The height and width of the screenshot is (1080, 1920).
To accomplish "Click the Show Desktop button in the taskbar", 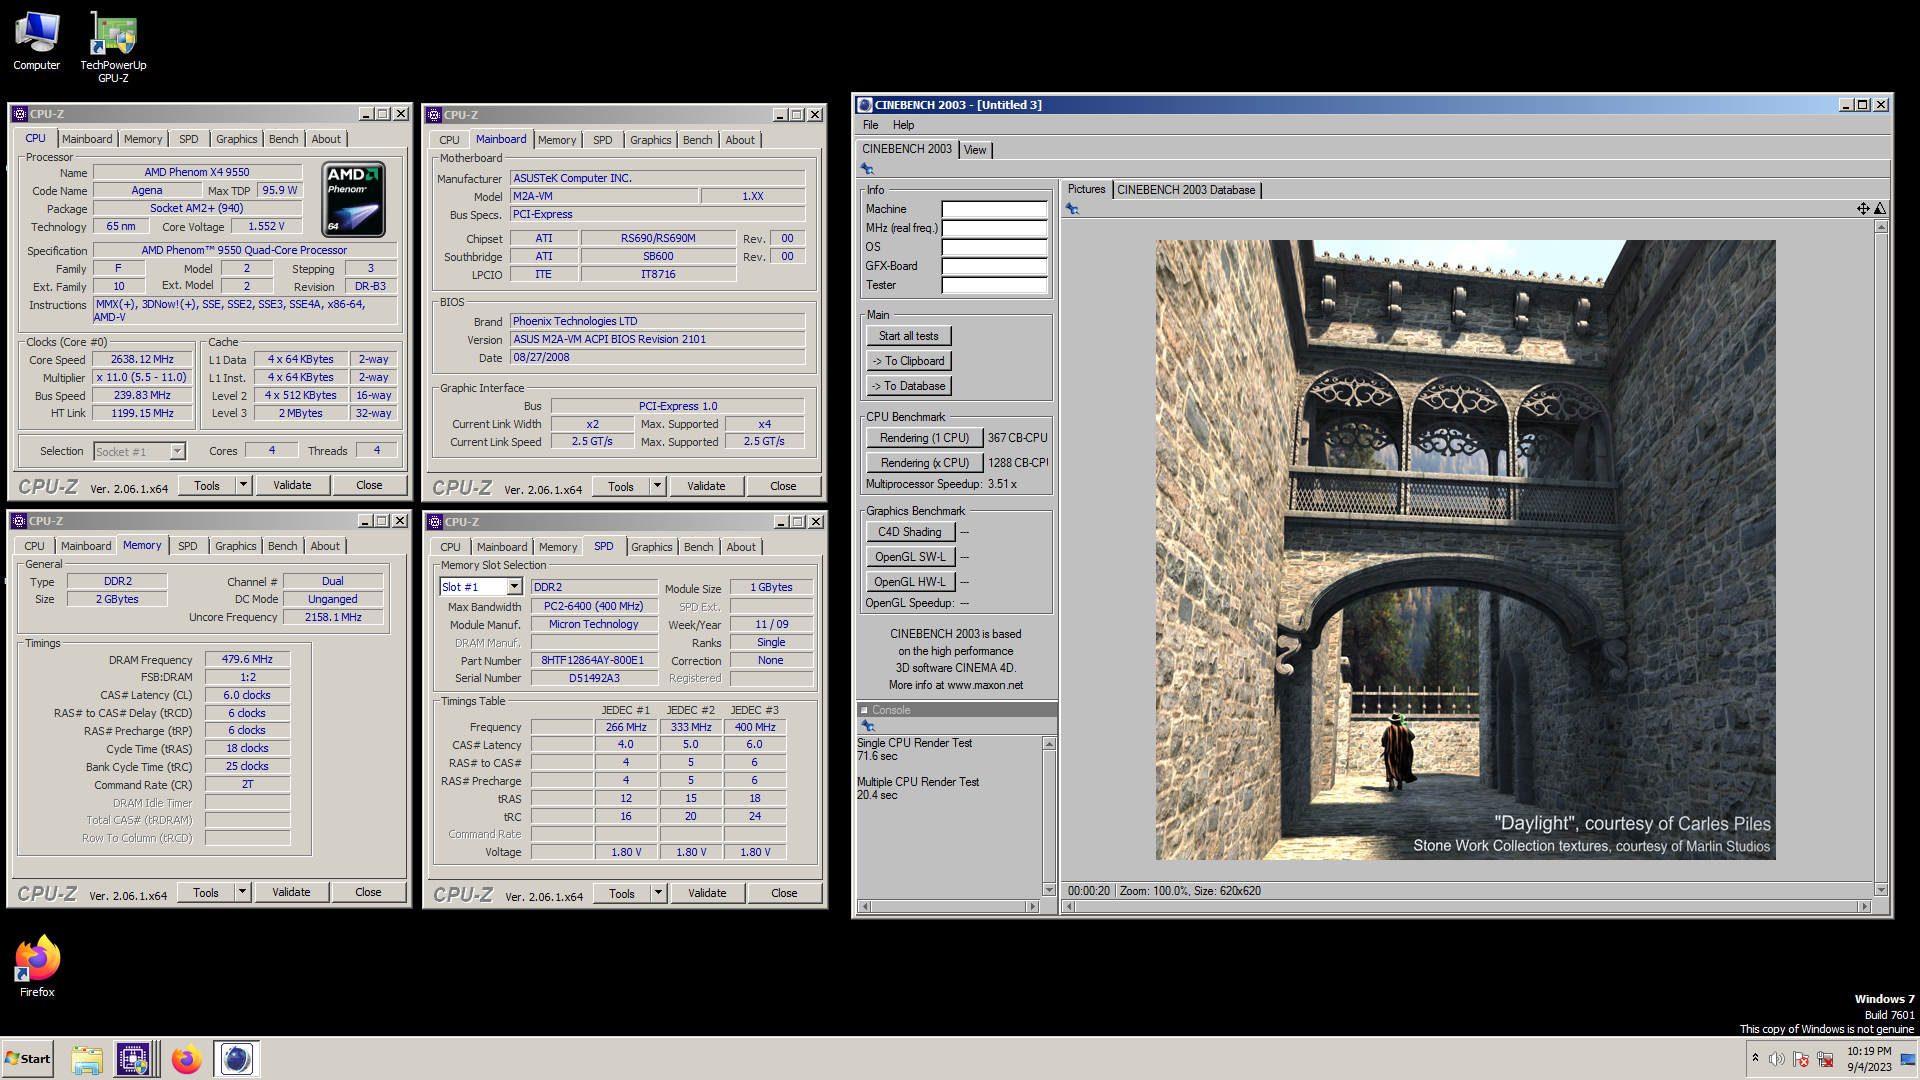I will pos(1908,1059).
